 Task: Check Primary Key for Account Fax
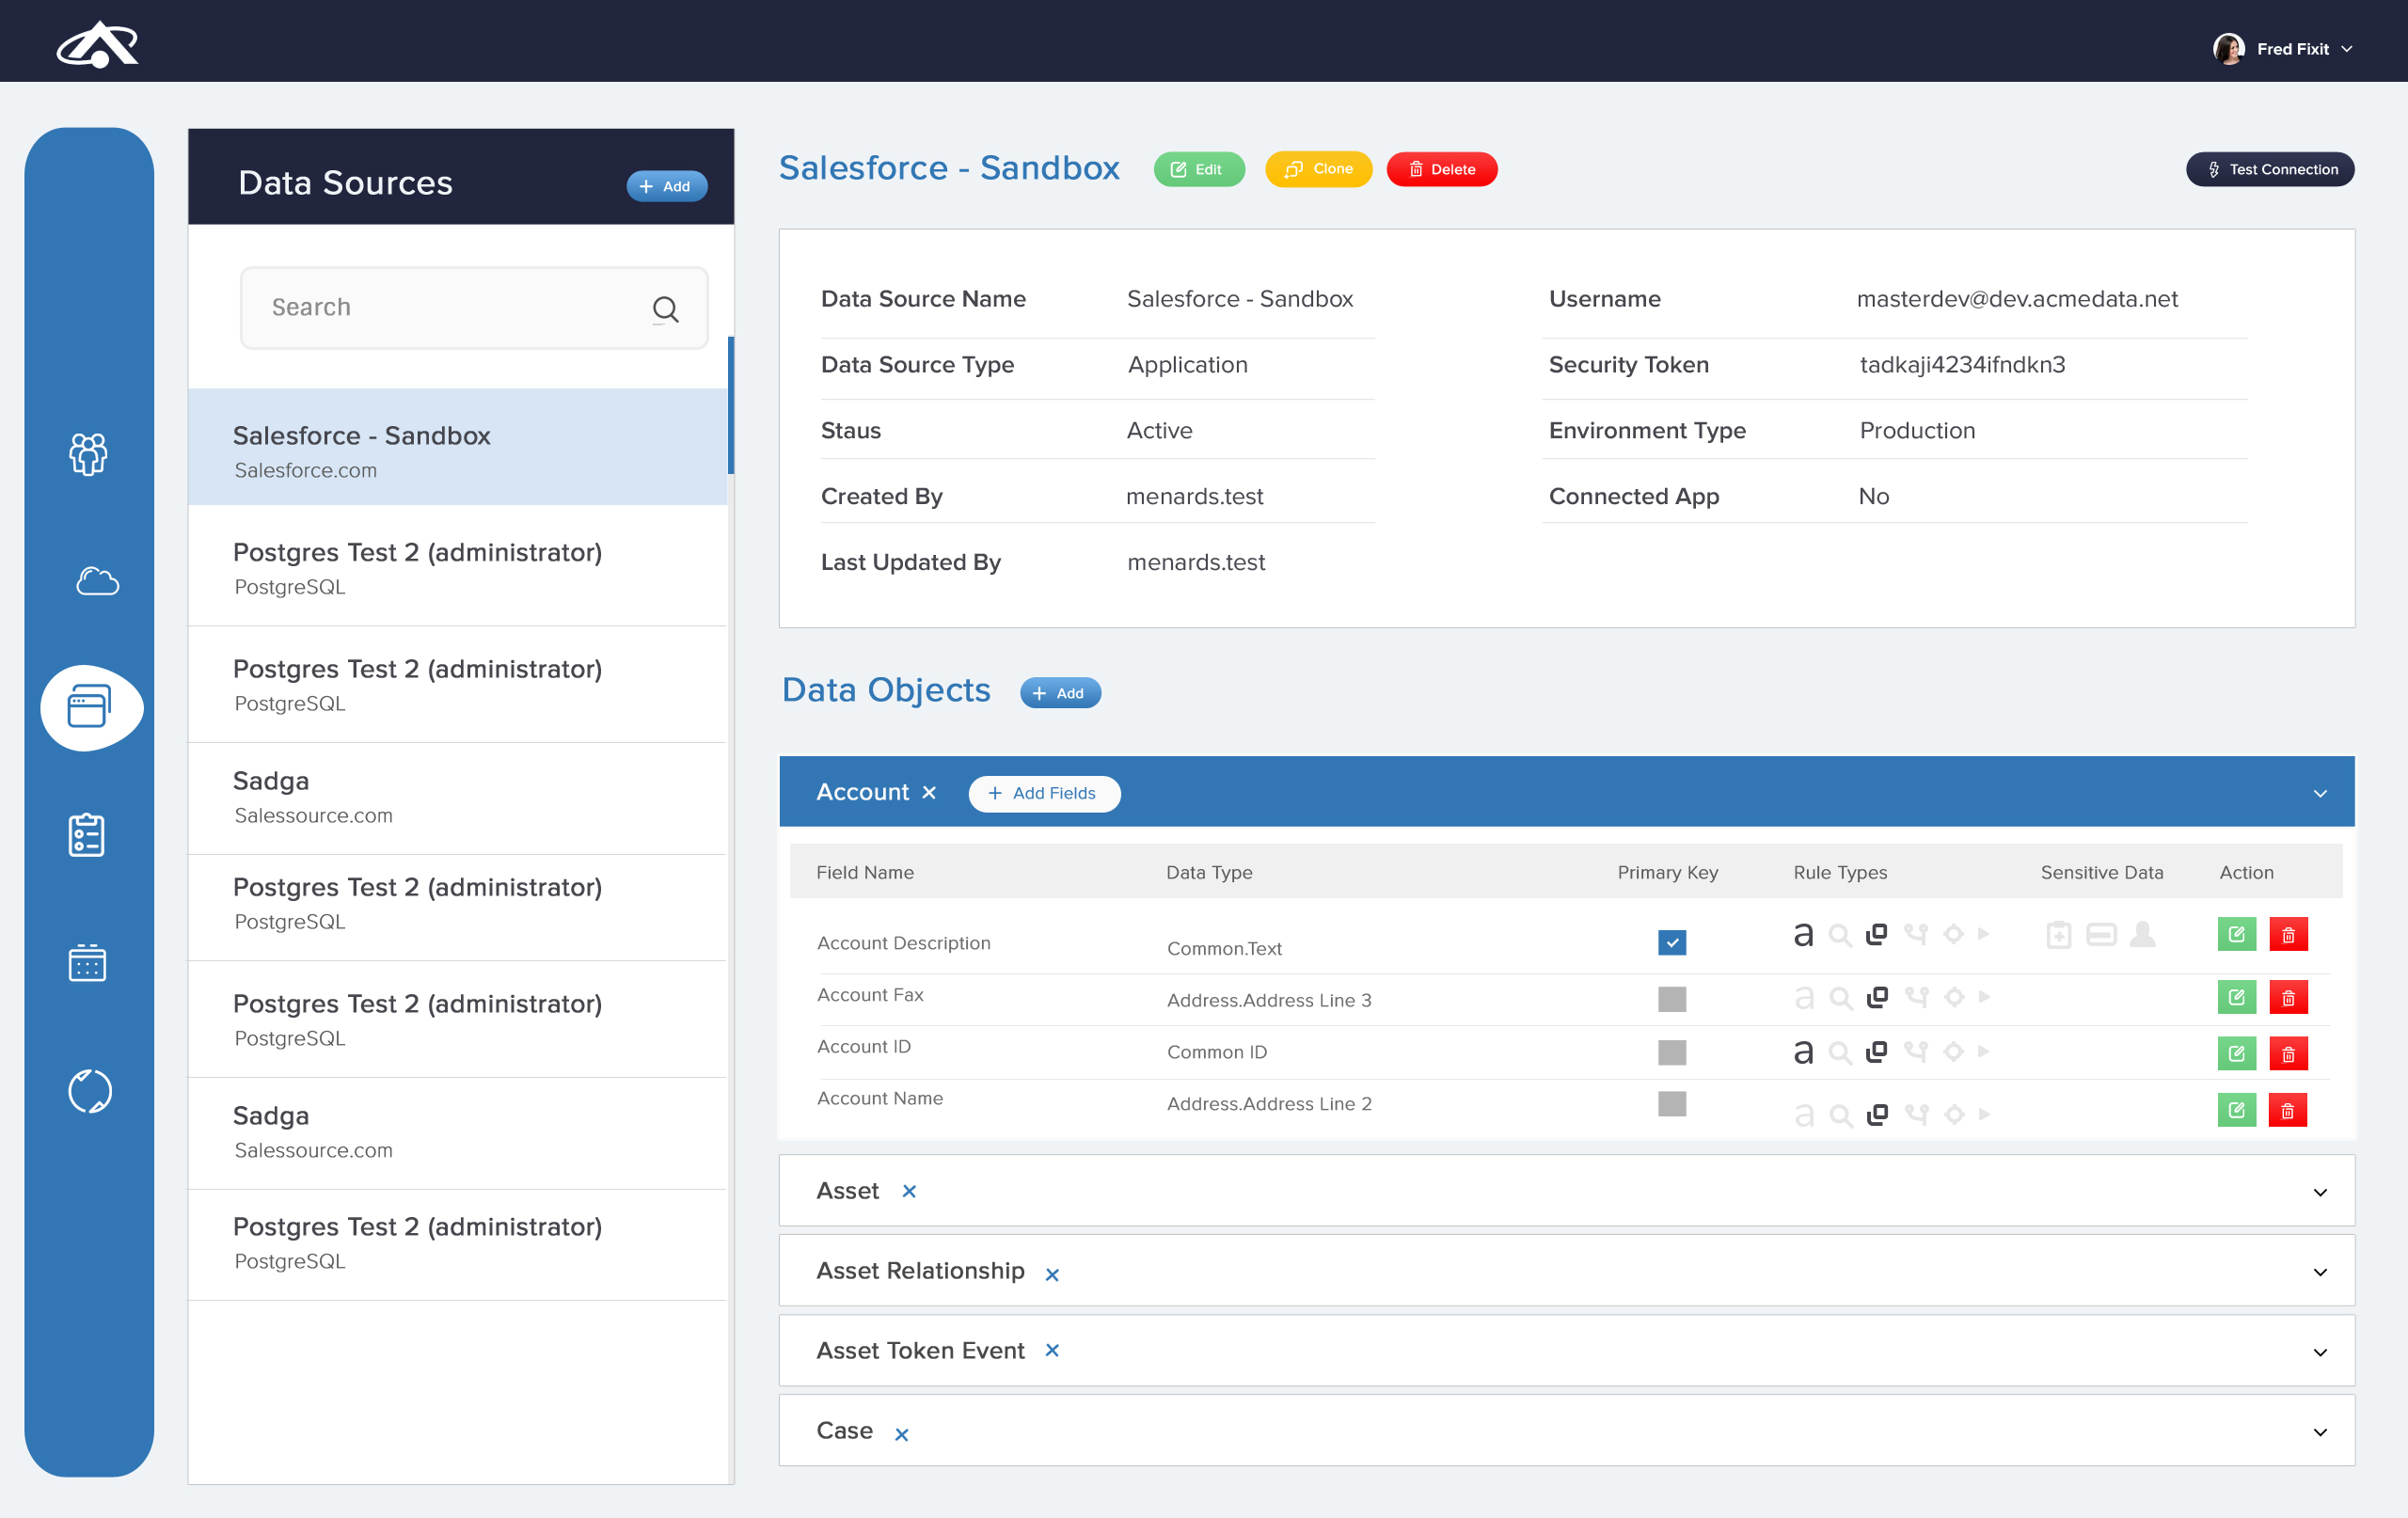[1672, 998]
